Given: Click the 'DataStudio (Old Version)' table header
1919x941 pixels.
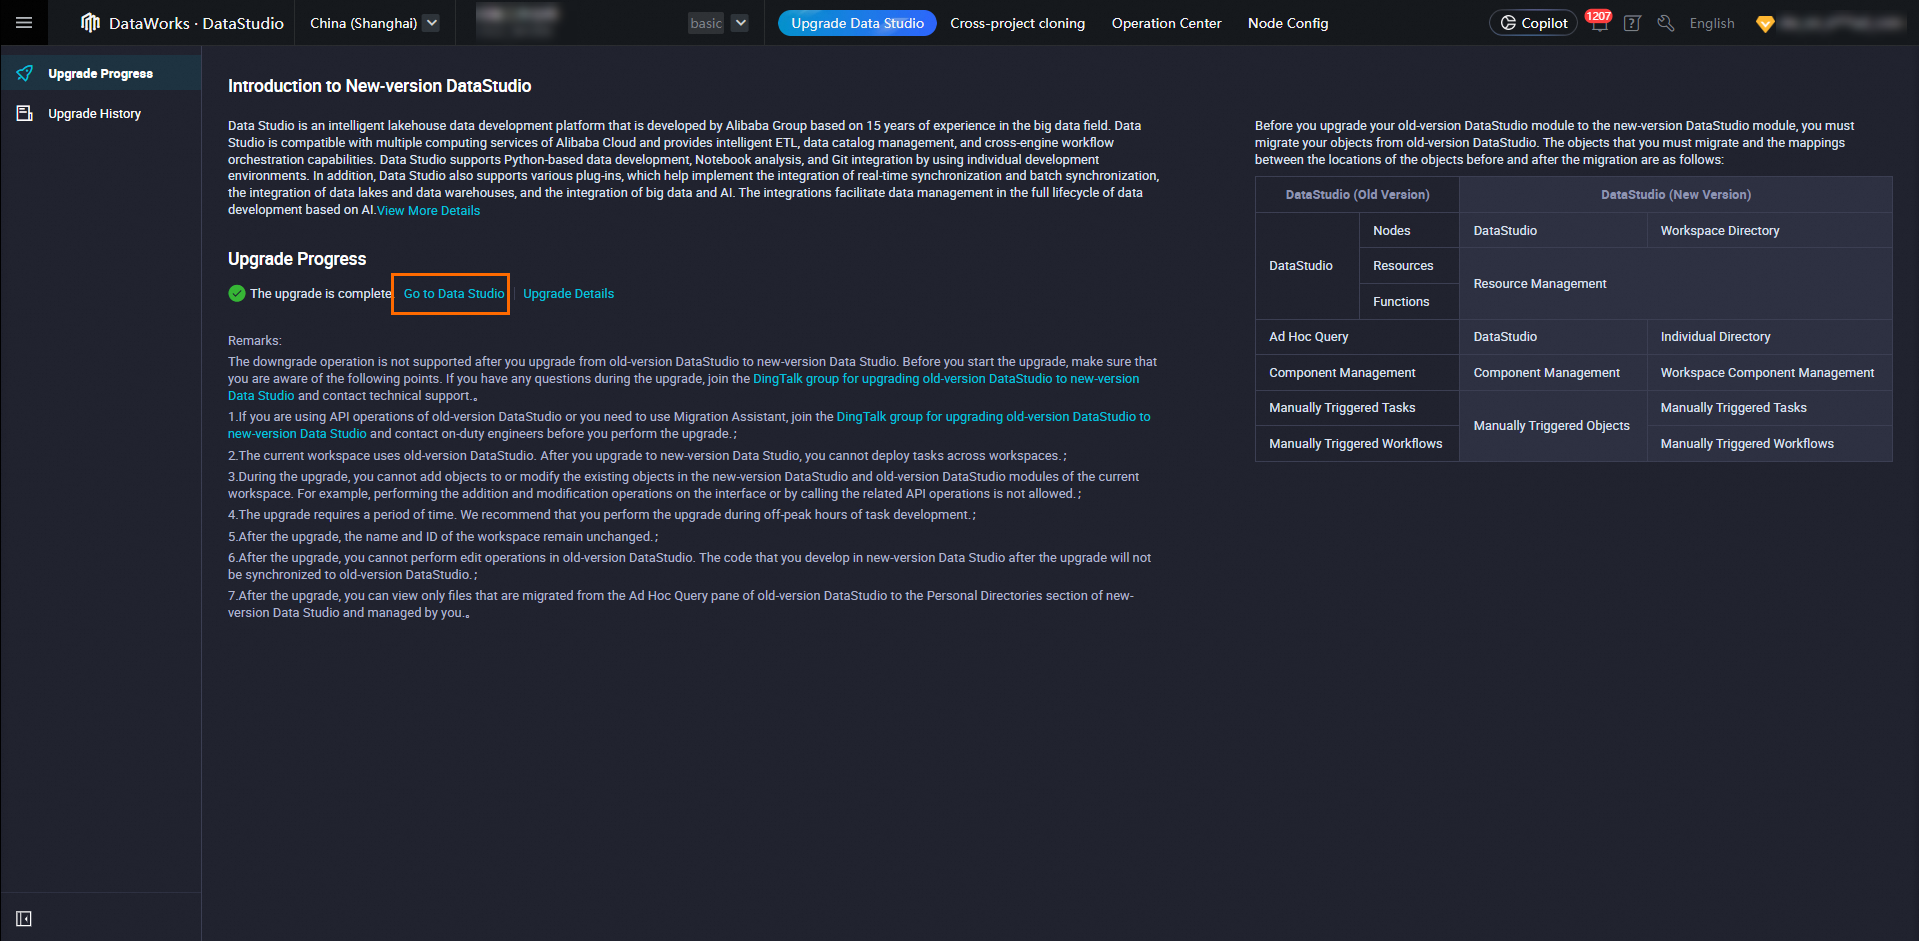Looking at the screenshot, I should (x=1357, y=194).
